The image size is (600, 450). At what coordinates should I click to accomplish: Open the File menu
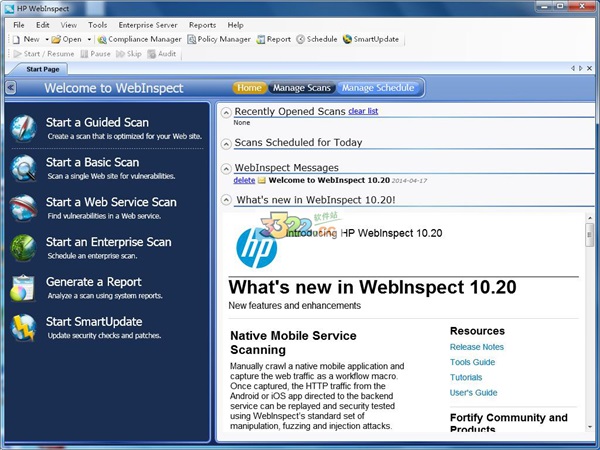19,25
